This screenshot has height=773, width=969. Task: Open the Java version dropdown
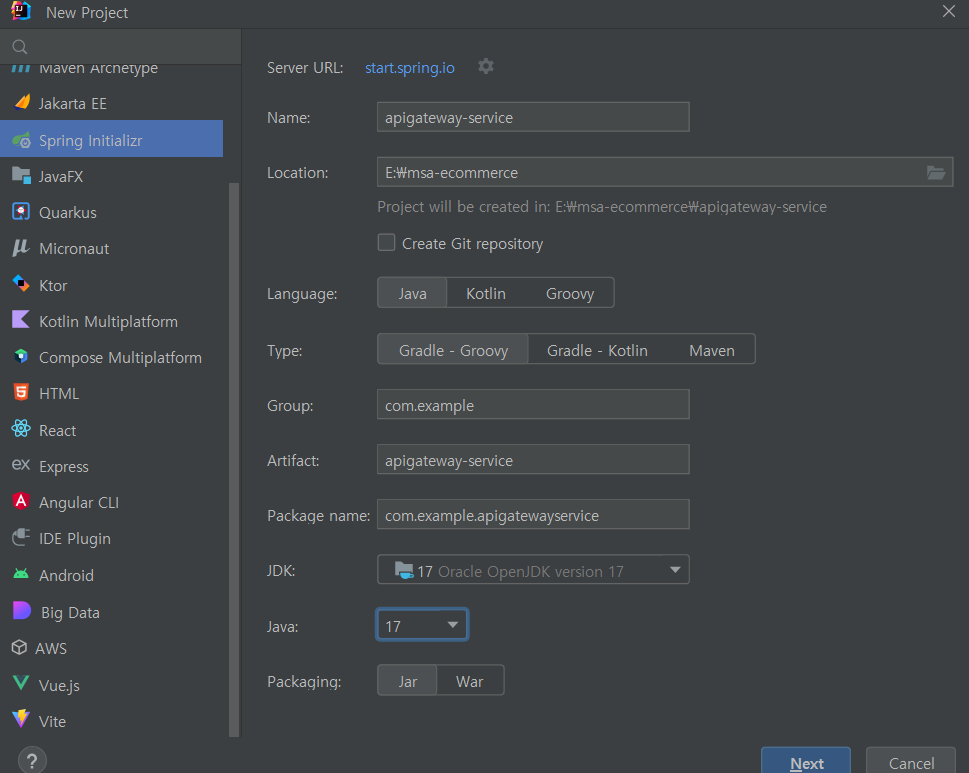pyautogui.click(x=422, y=625)
